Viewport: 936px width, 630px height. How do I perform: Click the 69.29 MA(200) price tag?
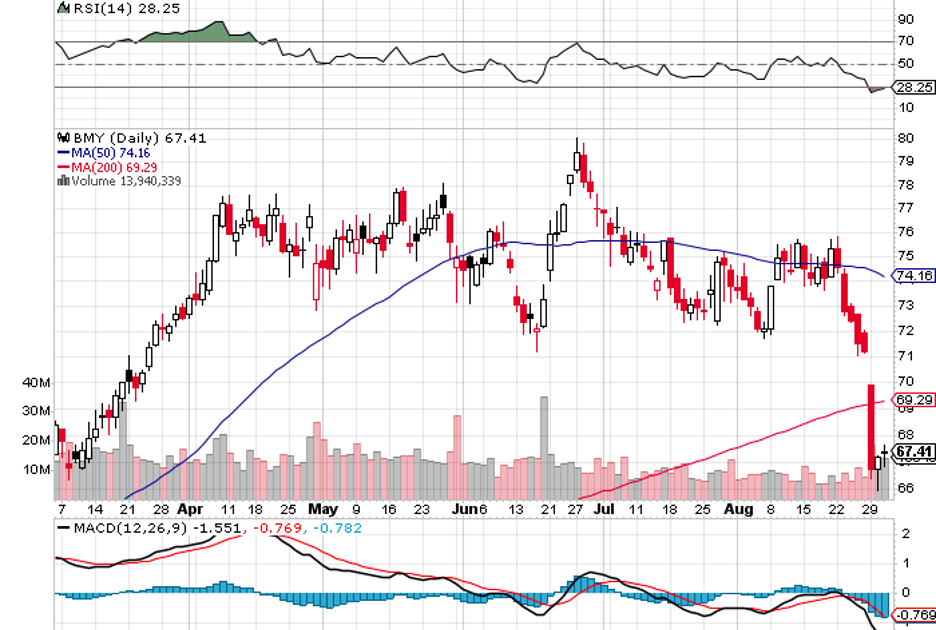(912, 399)
